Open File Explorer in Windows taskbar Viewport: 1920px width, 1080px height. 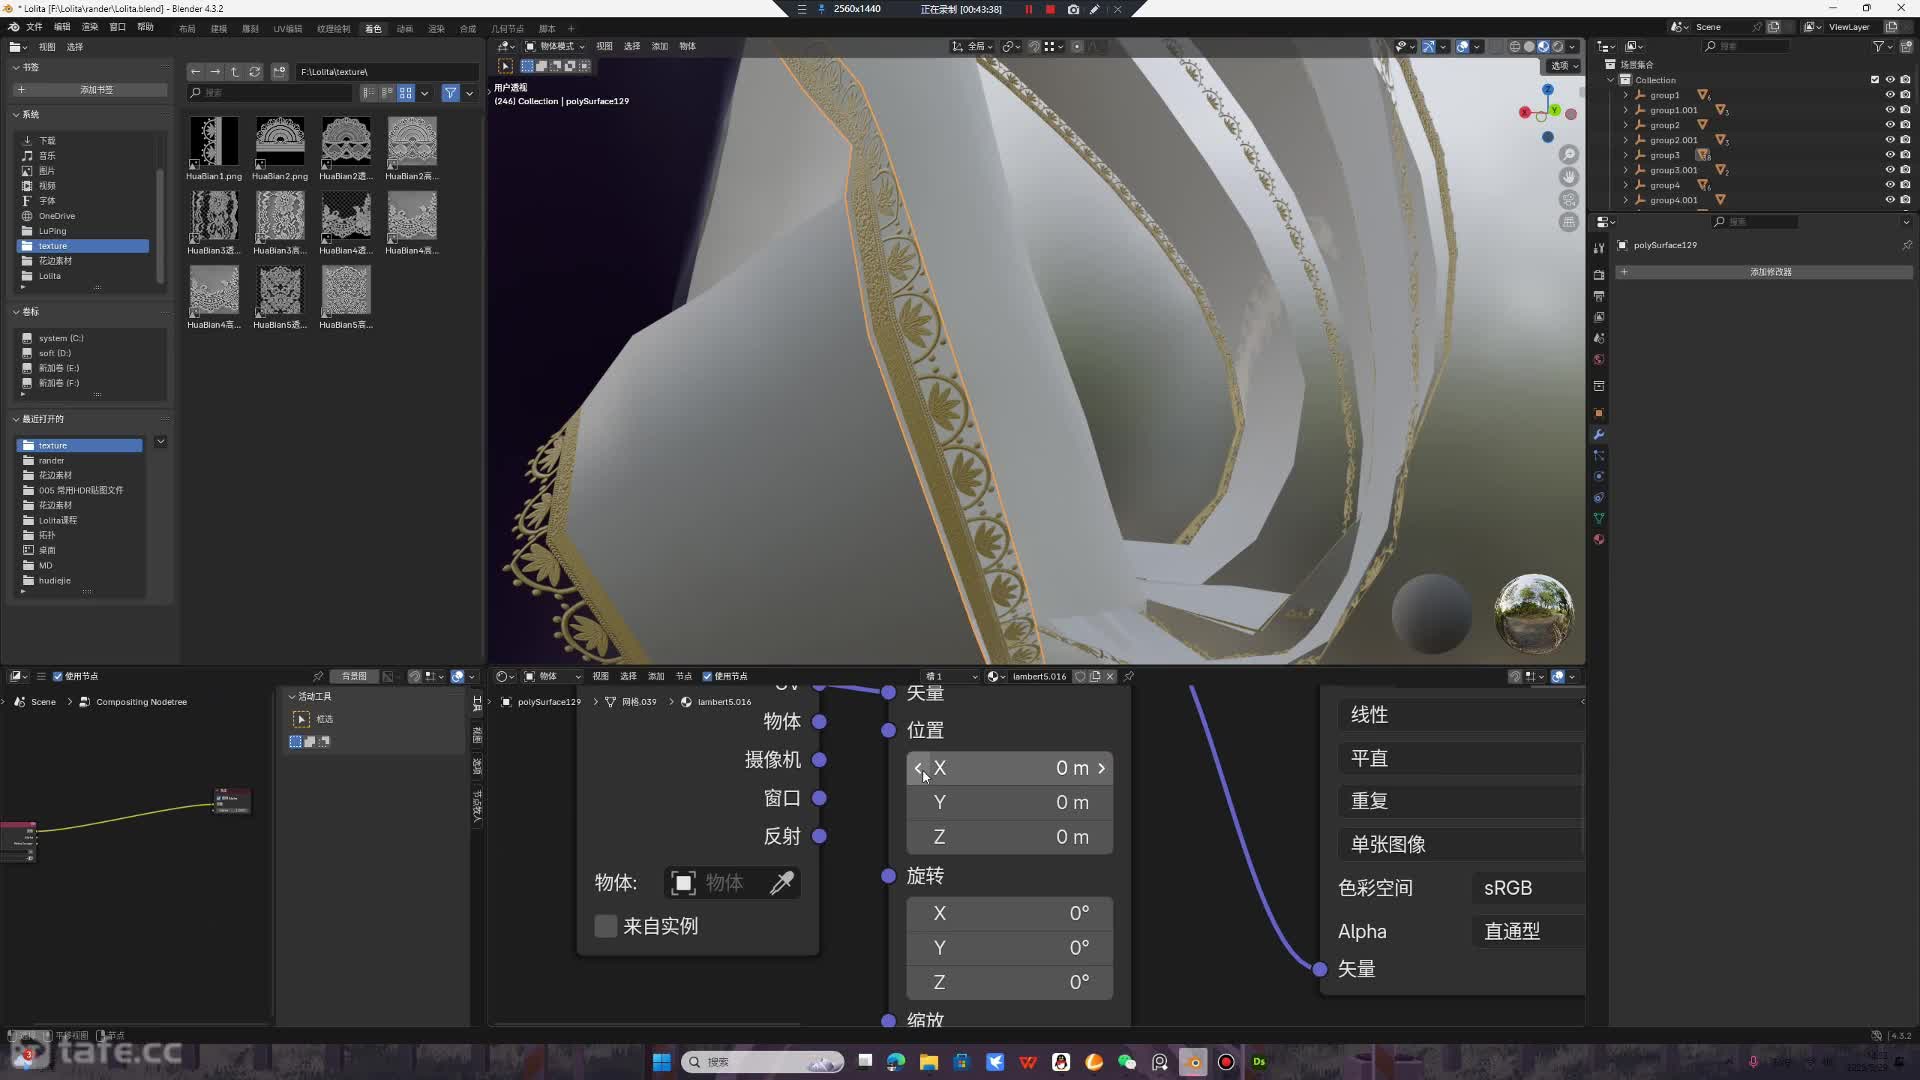pos(929,1062)
